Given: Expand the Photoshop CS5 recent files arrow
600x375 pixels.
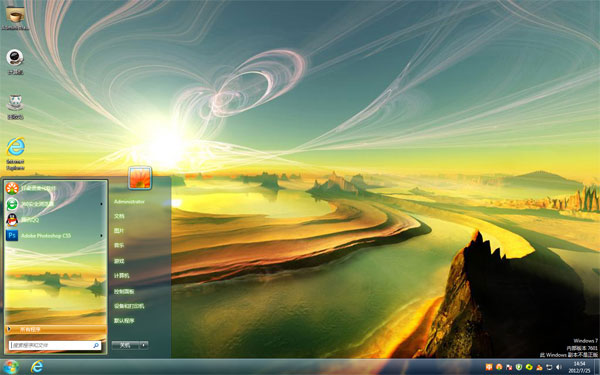Looking at the screenshot, I should tap(101, 235).
